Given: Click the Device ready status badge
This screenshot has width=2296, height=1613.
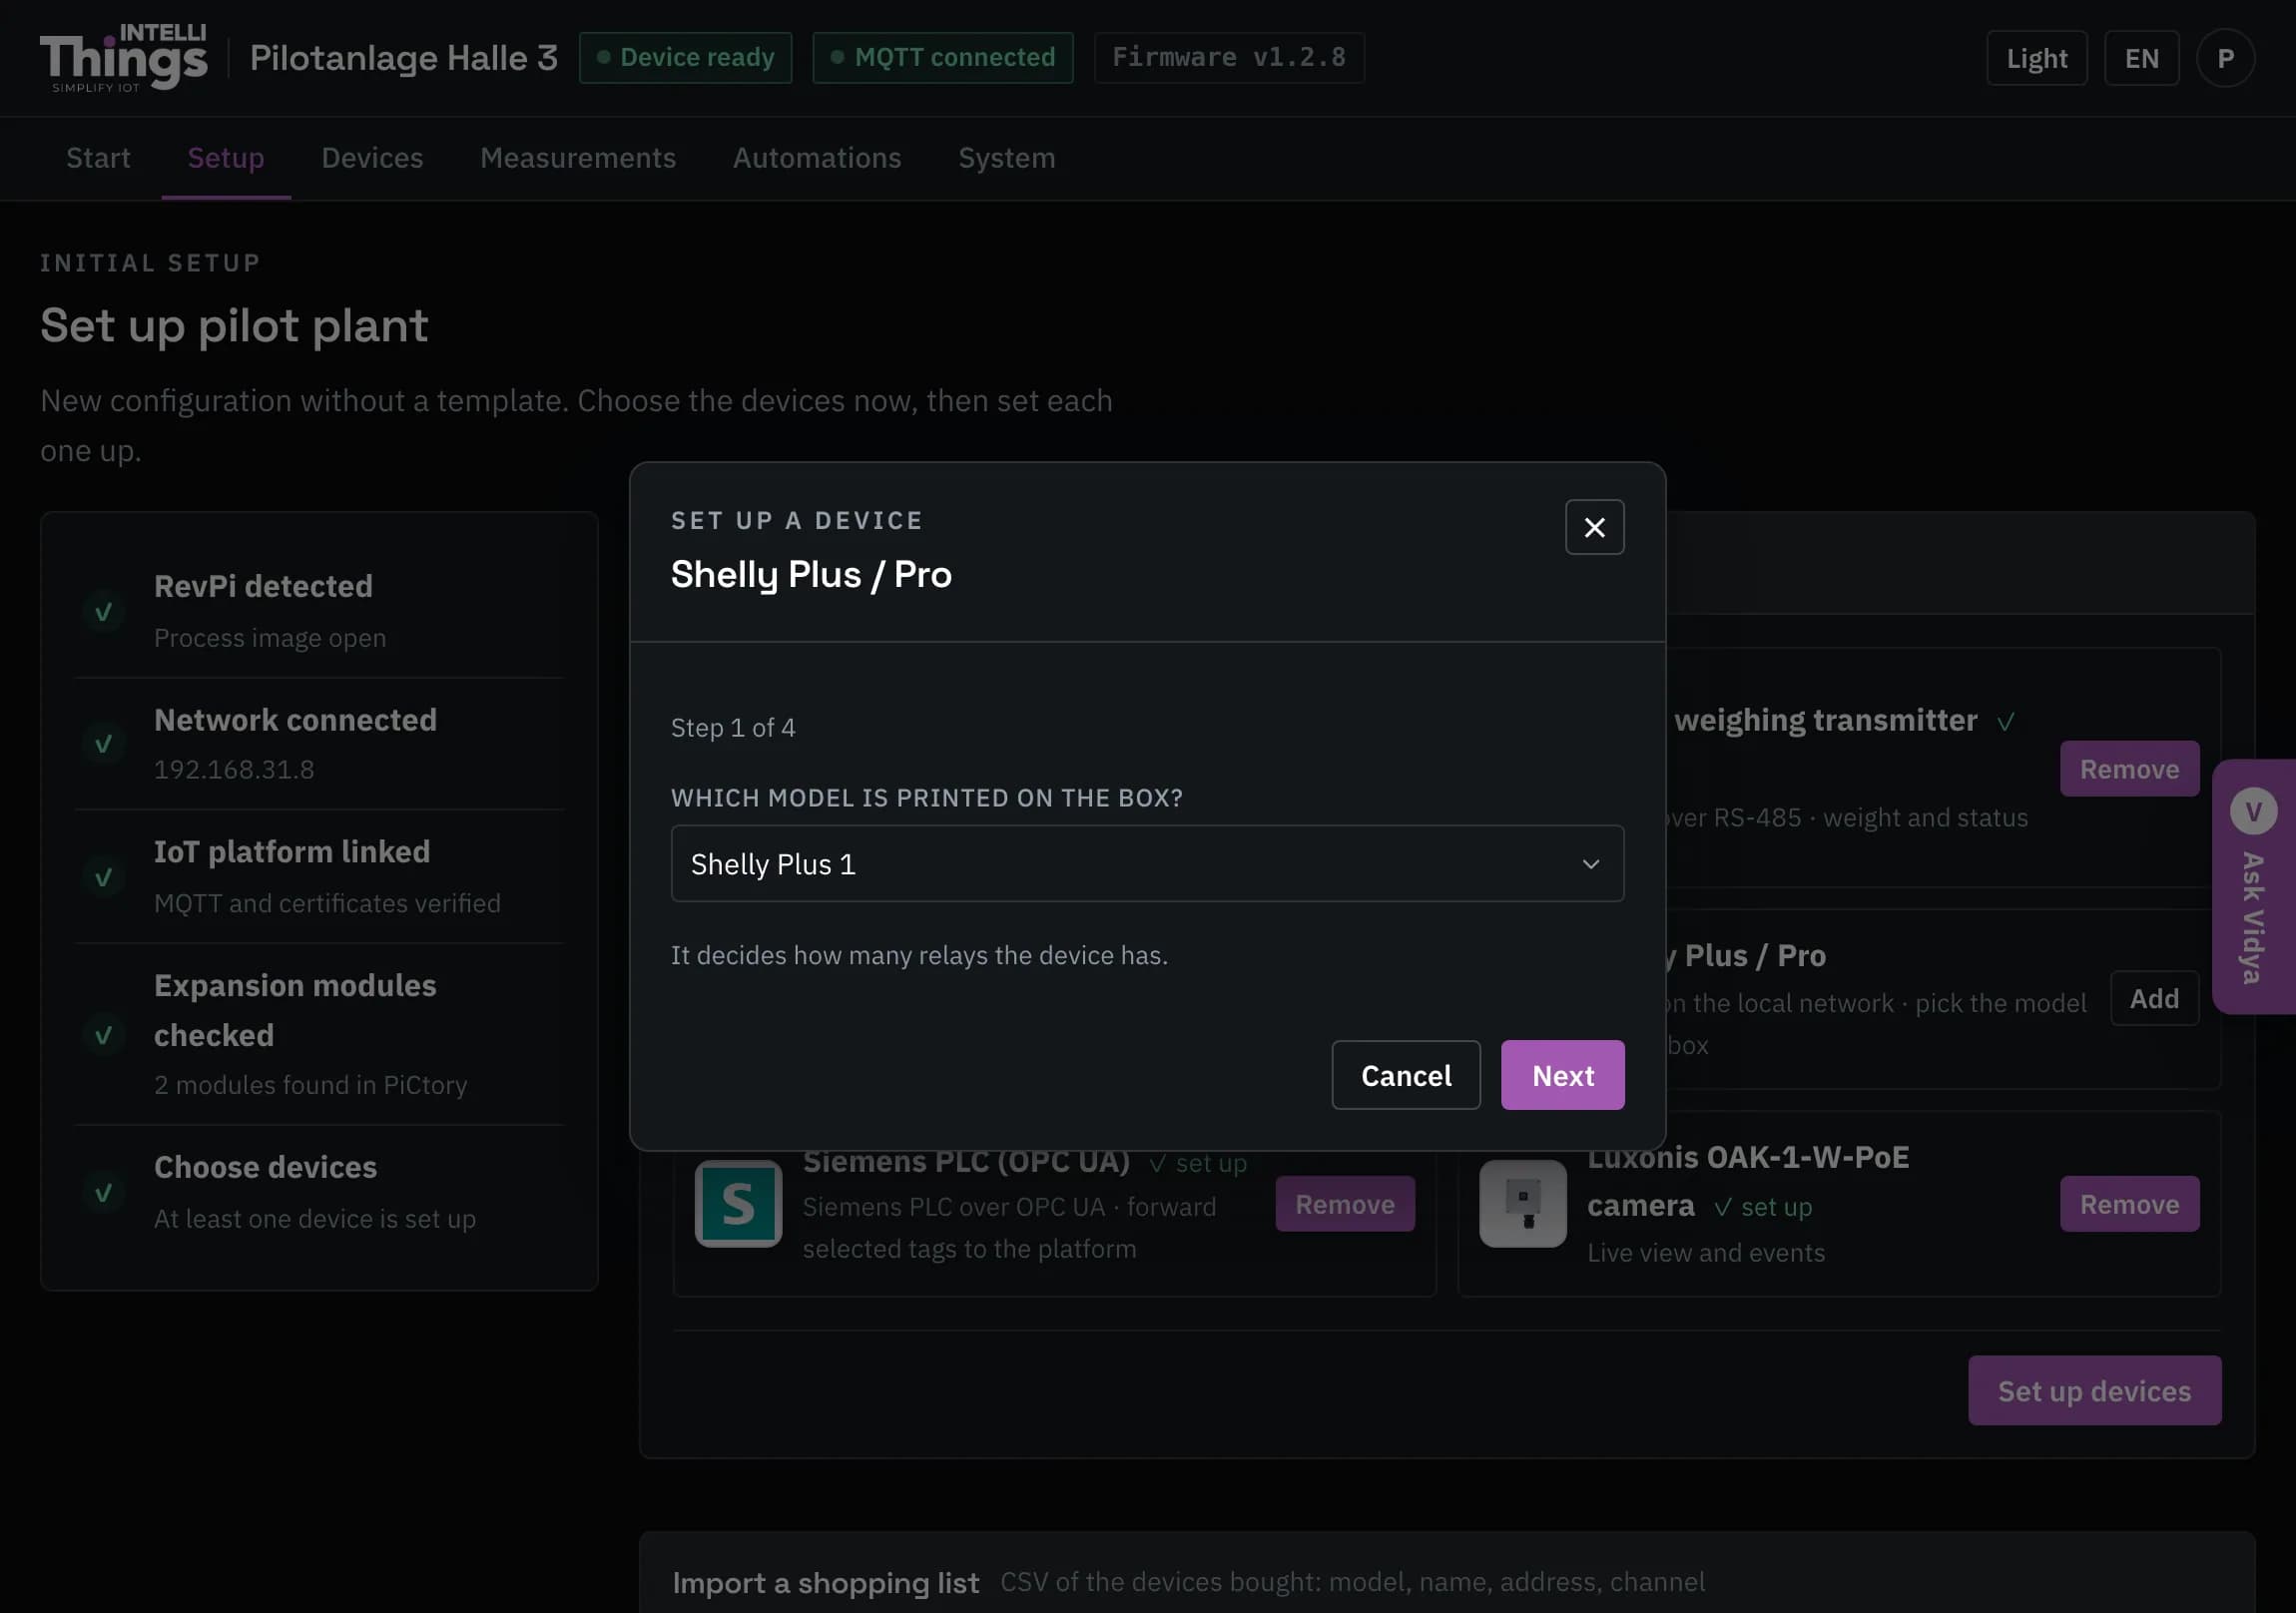Looking at the screenshot, I should click(x=685, y=58).
